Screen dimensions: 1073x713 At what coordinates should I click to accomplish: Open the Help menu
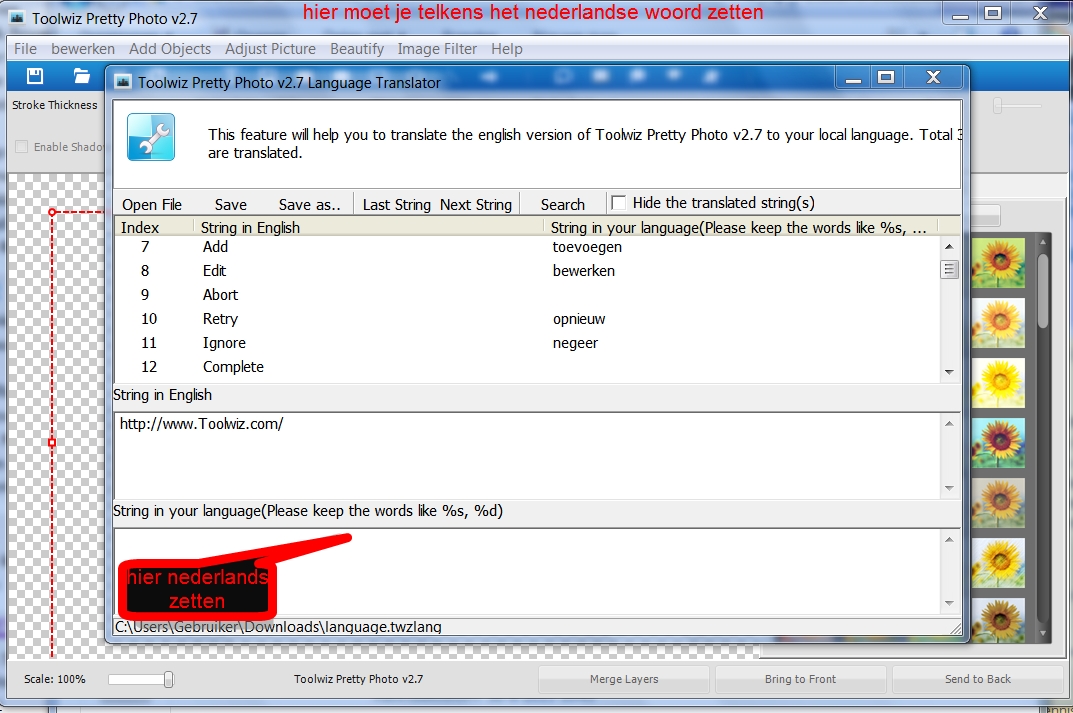[506, 49]
